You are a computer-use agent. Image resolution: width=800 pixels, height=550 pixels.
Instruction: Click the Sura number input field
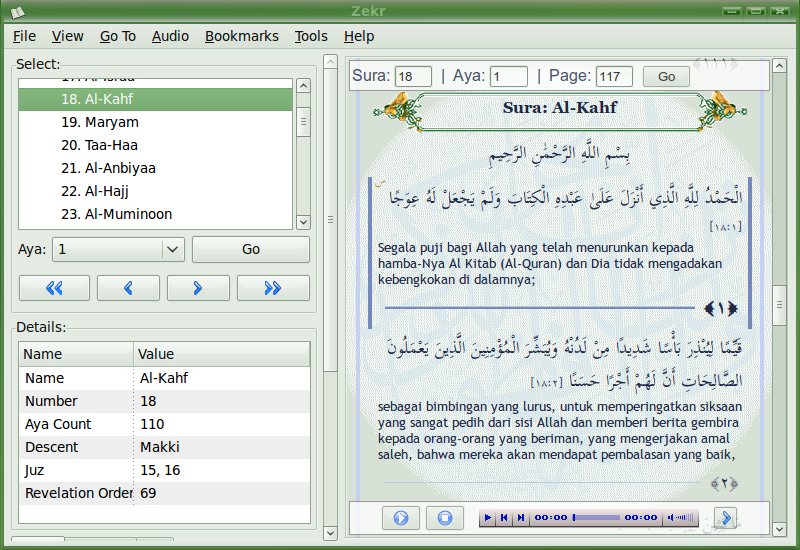413,76
